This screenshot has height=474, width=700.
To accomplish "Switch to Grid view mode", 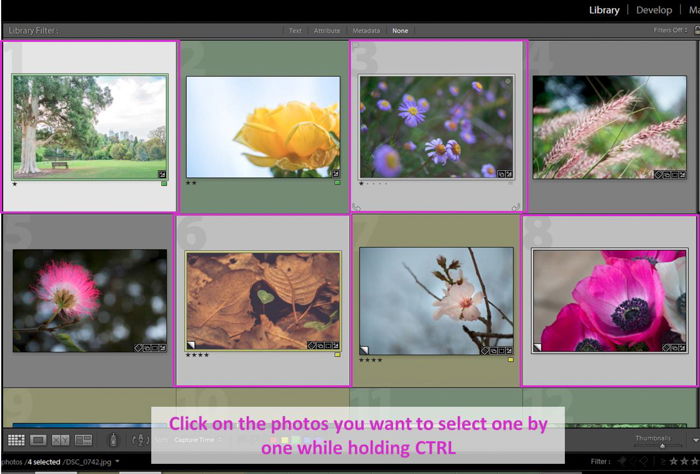I will (x=16, y=440).
